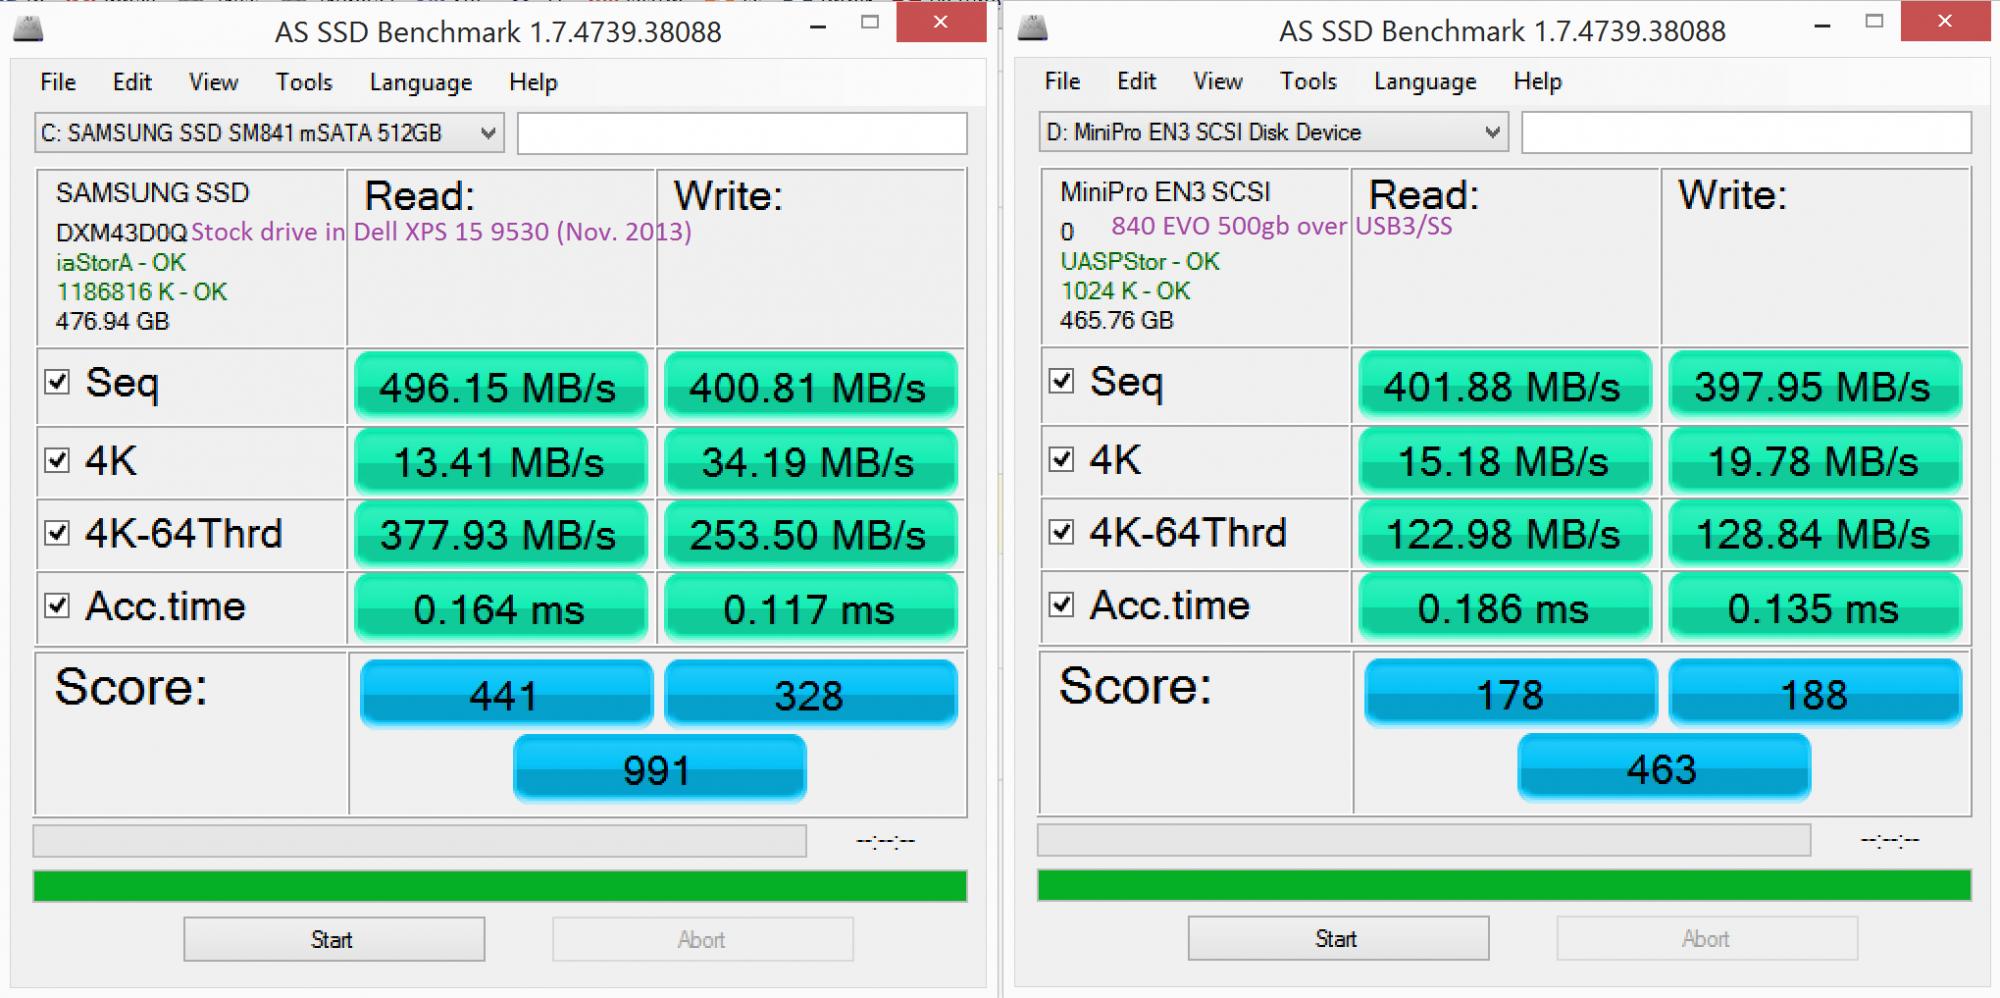Click Seq read result 496.15 MB/s

click(x=501, y=386)
